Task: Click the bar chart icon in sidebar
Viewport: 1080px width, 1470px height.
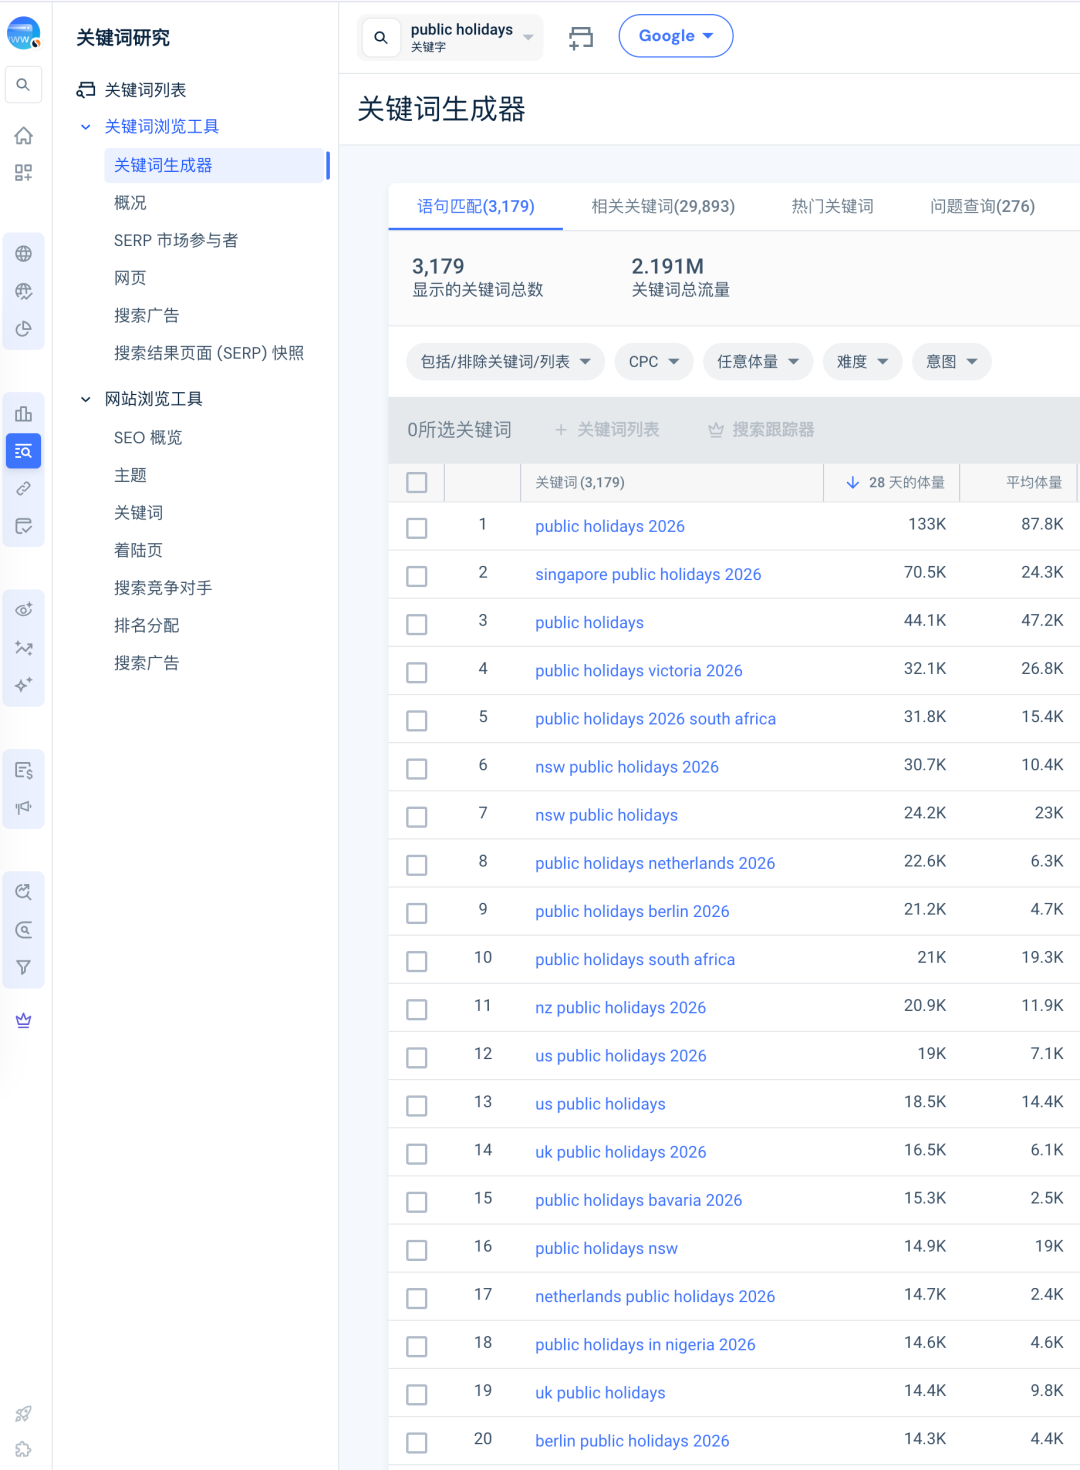Action: pyautogui.click(x=23, y=414)
